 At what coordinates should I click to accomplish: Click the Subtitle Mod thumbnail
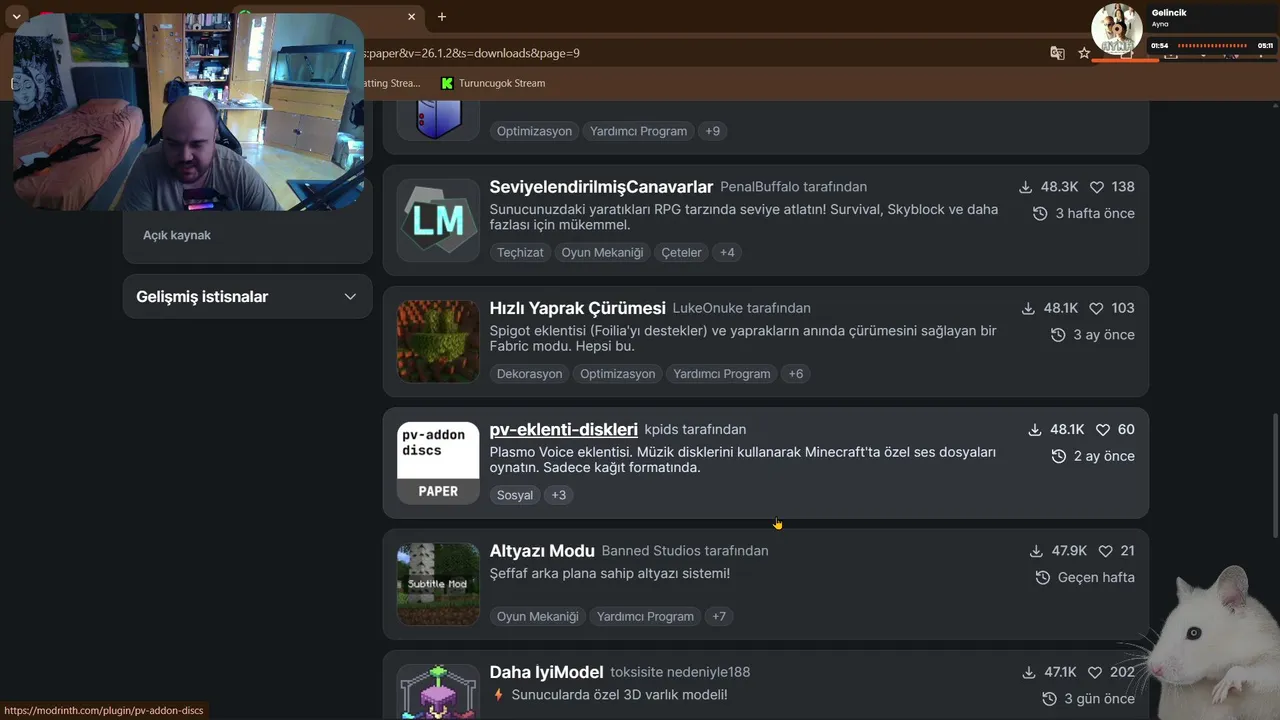pyautogui.click(x=438, y=584)
